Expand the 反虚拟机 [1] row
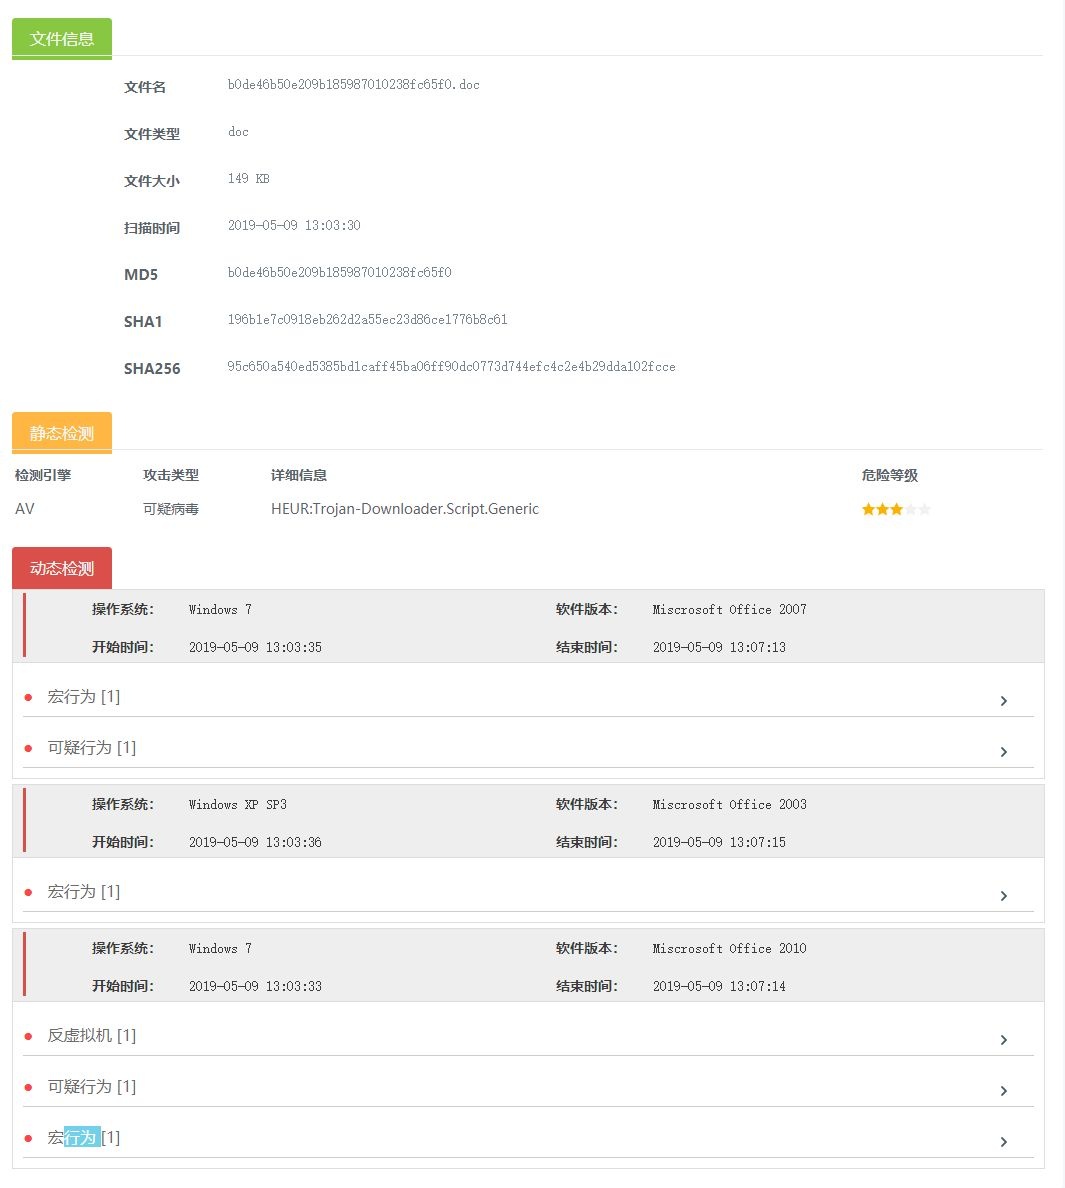The height and width of the screenshot is (1188, 1065). coord(92,1036)
